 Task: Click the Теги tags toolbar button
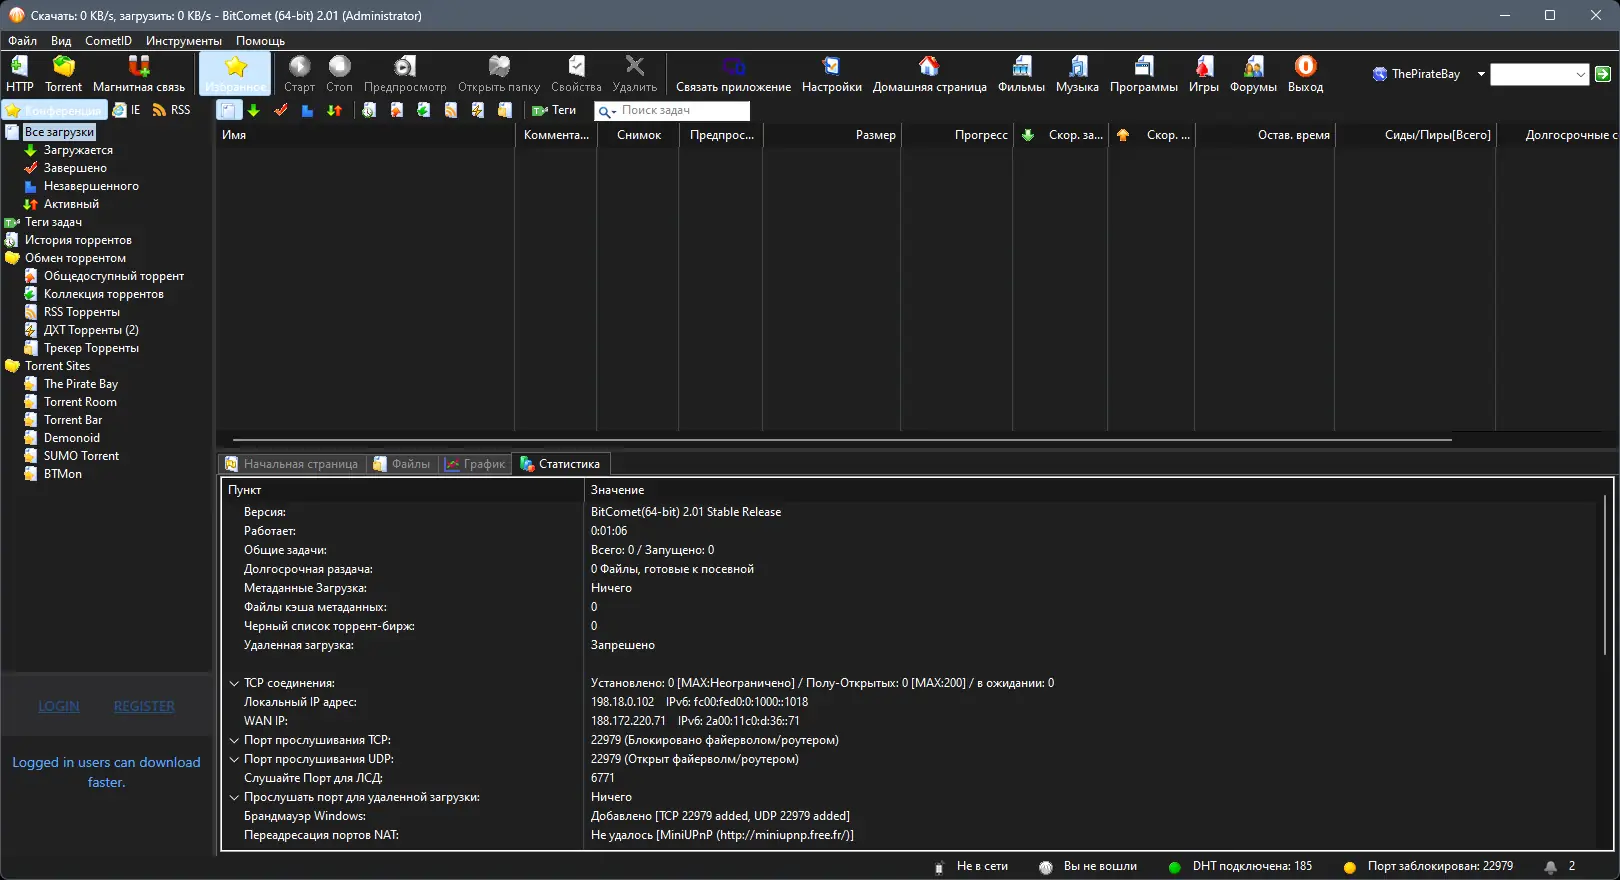point(554,110)
